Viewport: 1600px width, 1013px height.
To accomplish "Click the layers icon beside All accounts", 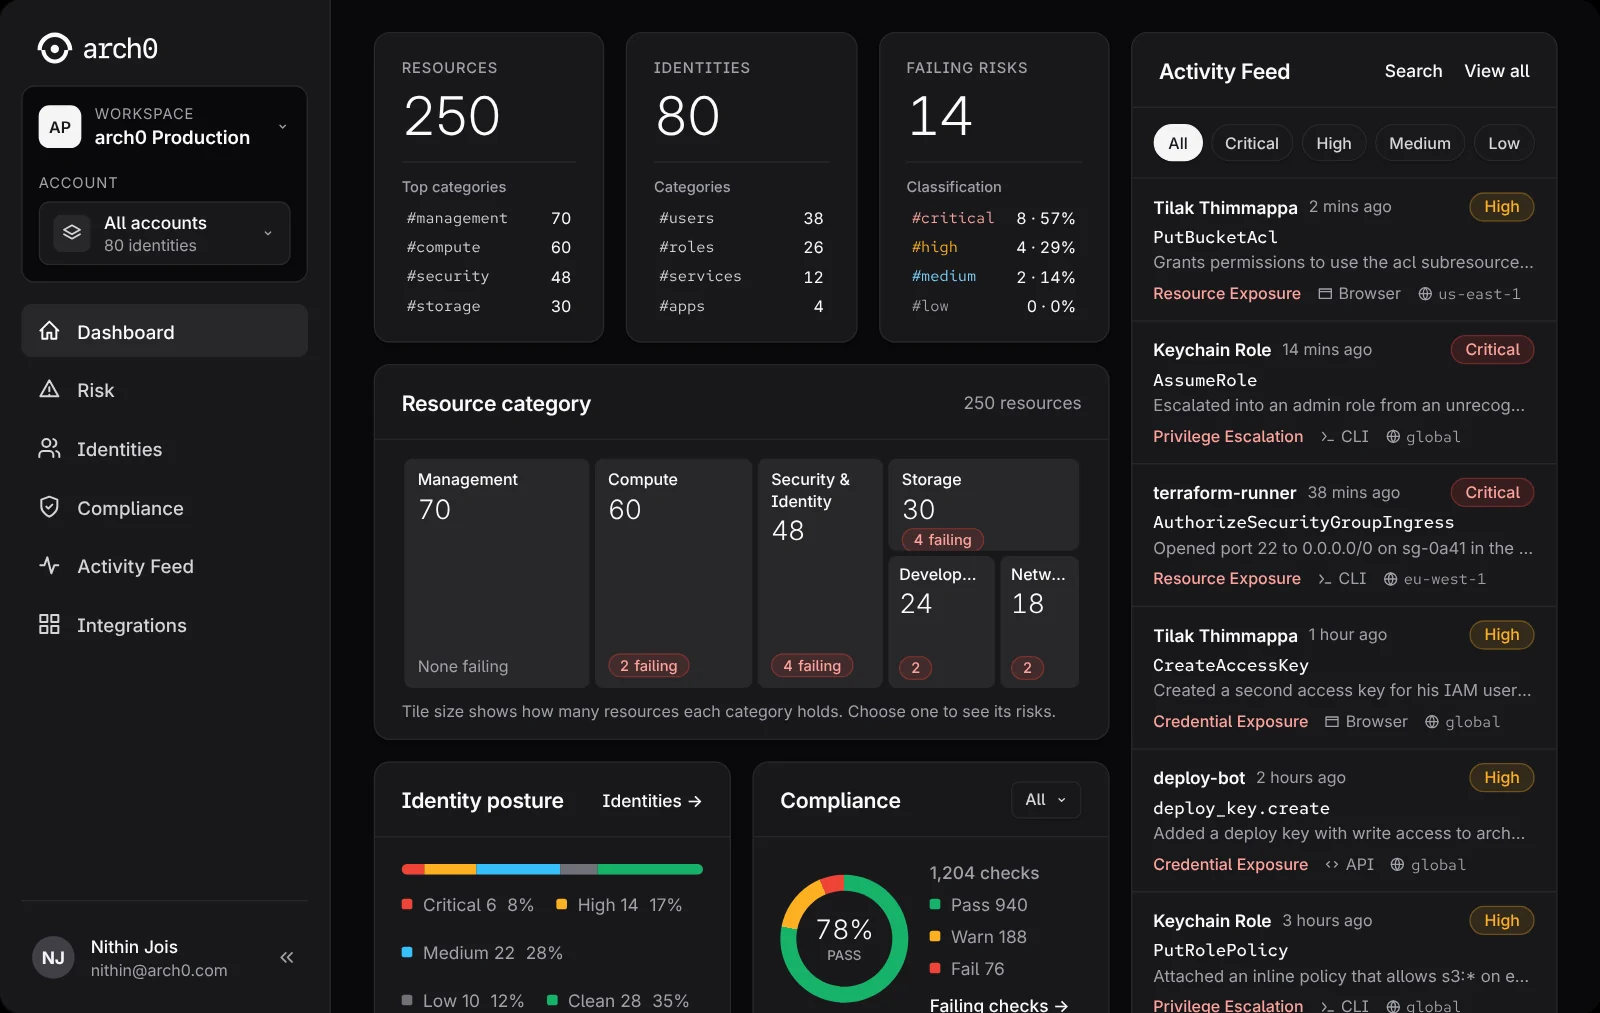I will tap(72, 232).
